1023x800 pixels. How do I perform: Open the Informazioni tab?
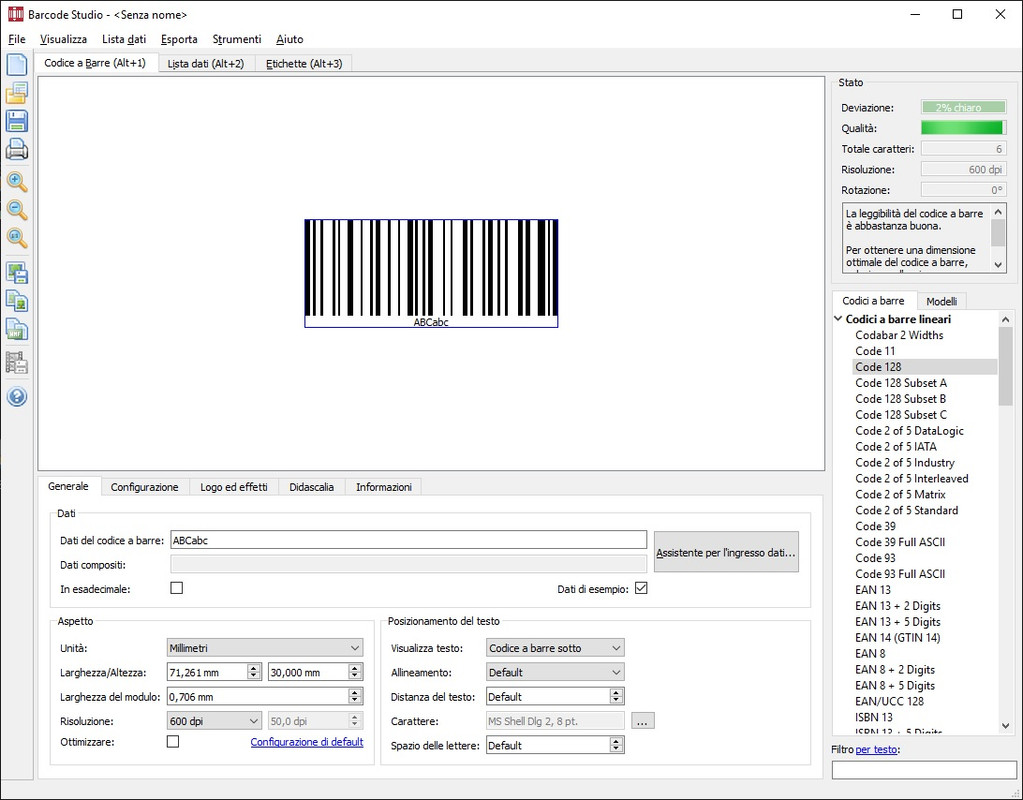(384, 487)
